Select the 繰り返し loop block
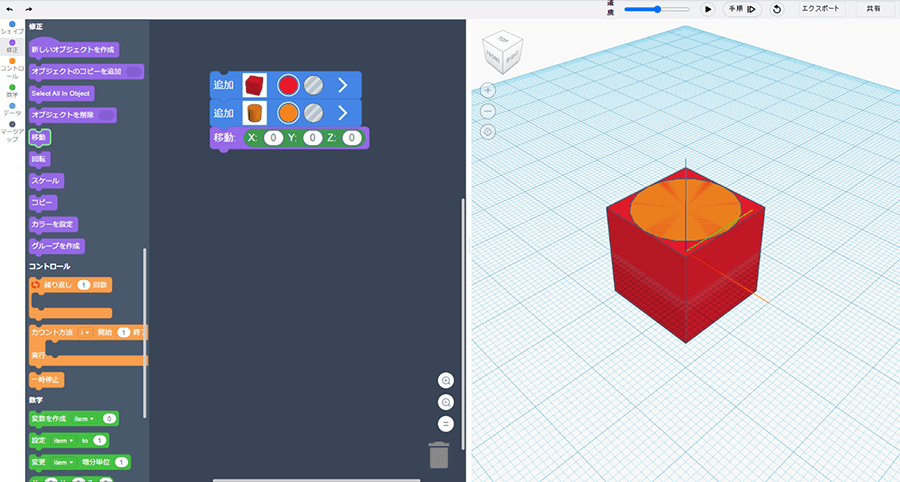This screenshot has width=900, height=482. 70,298
